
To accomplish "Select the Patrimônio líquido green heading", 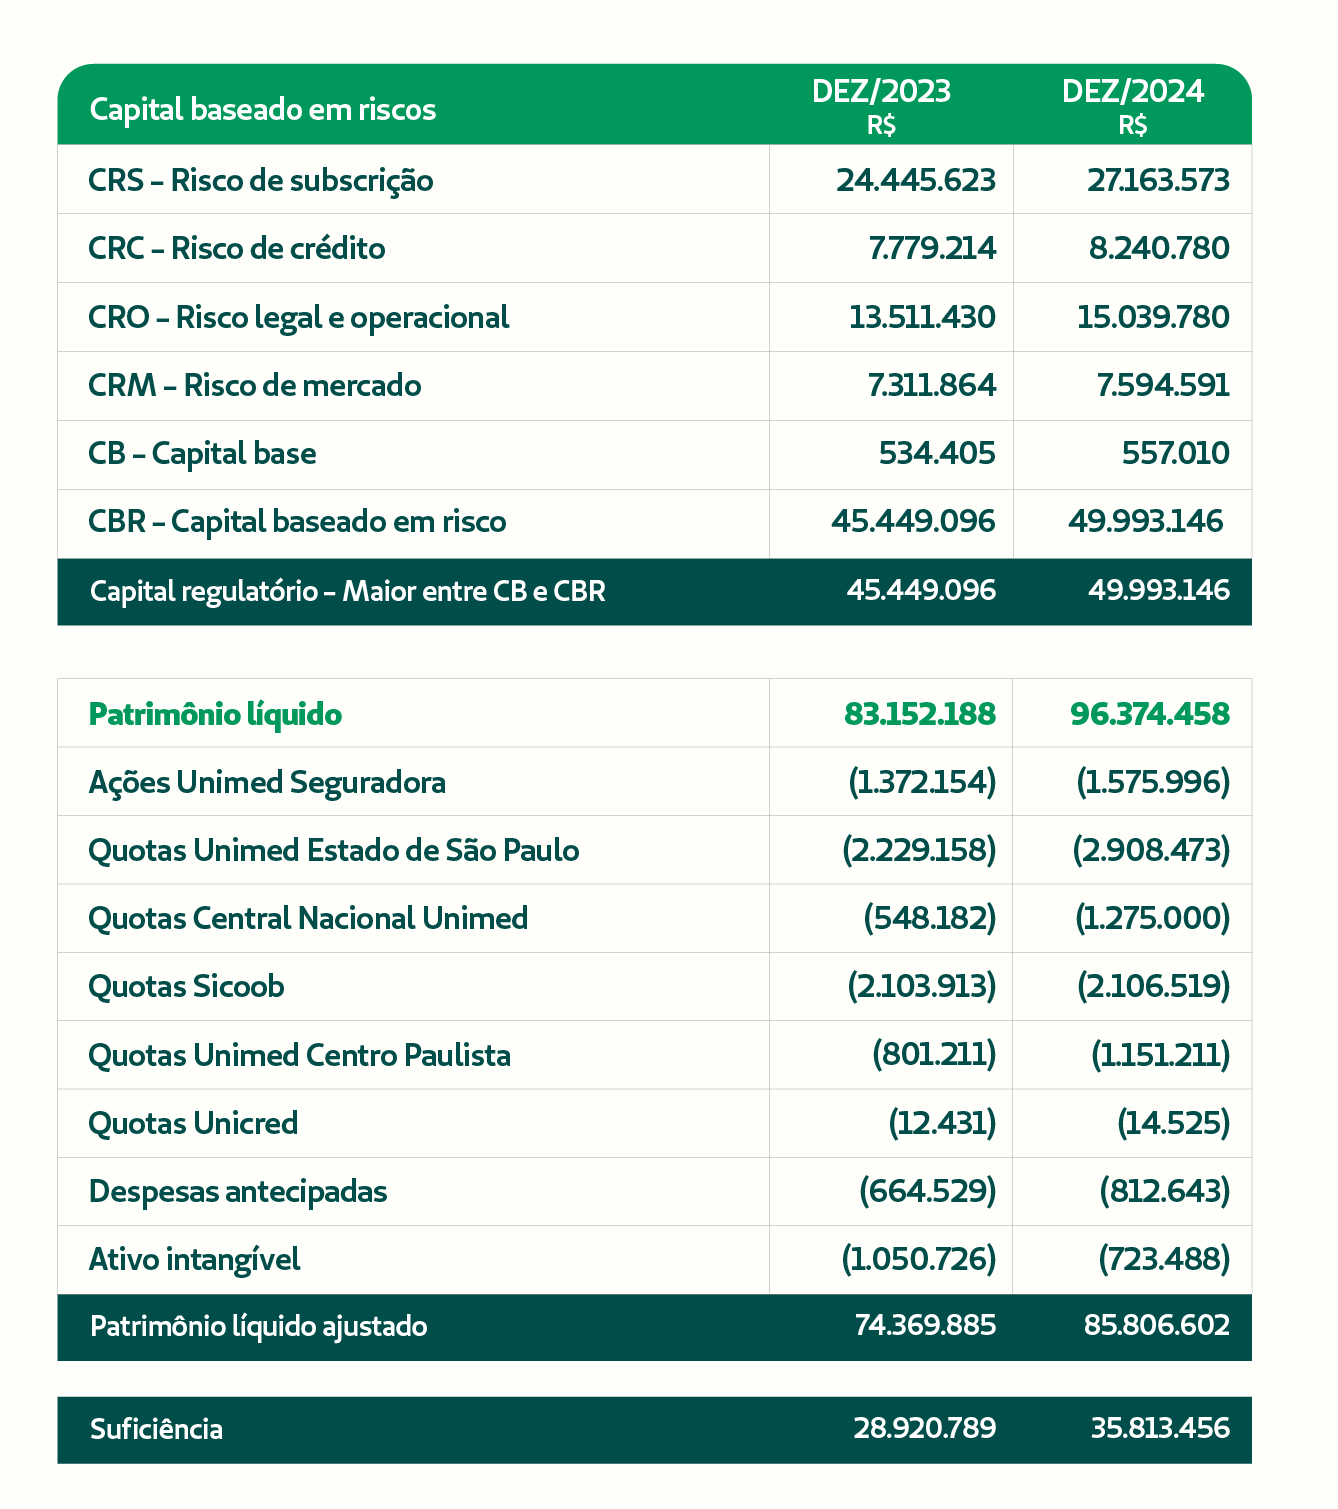I will [x=215, y=715].
